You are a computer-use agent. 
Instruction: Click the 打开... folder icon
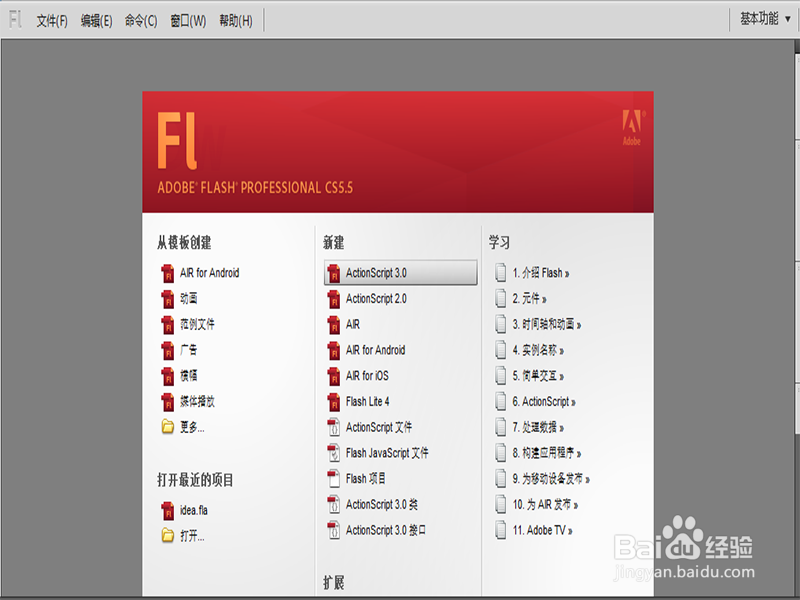[168, 535]
